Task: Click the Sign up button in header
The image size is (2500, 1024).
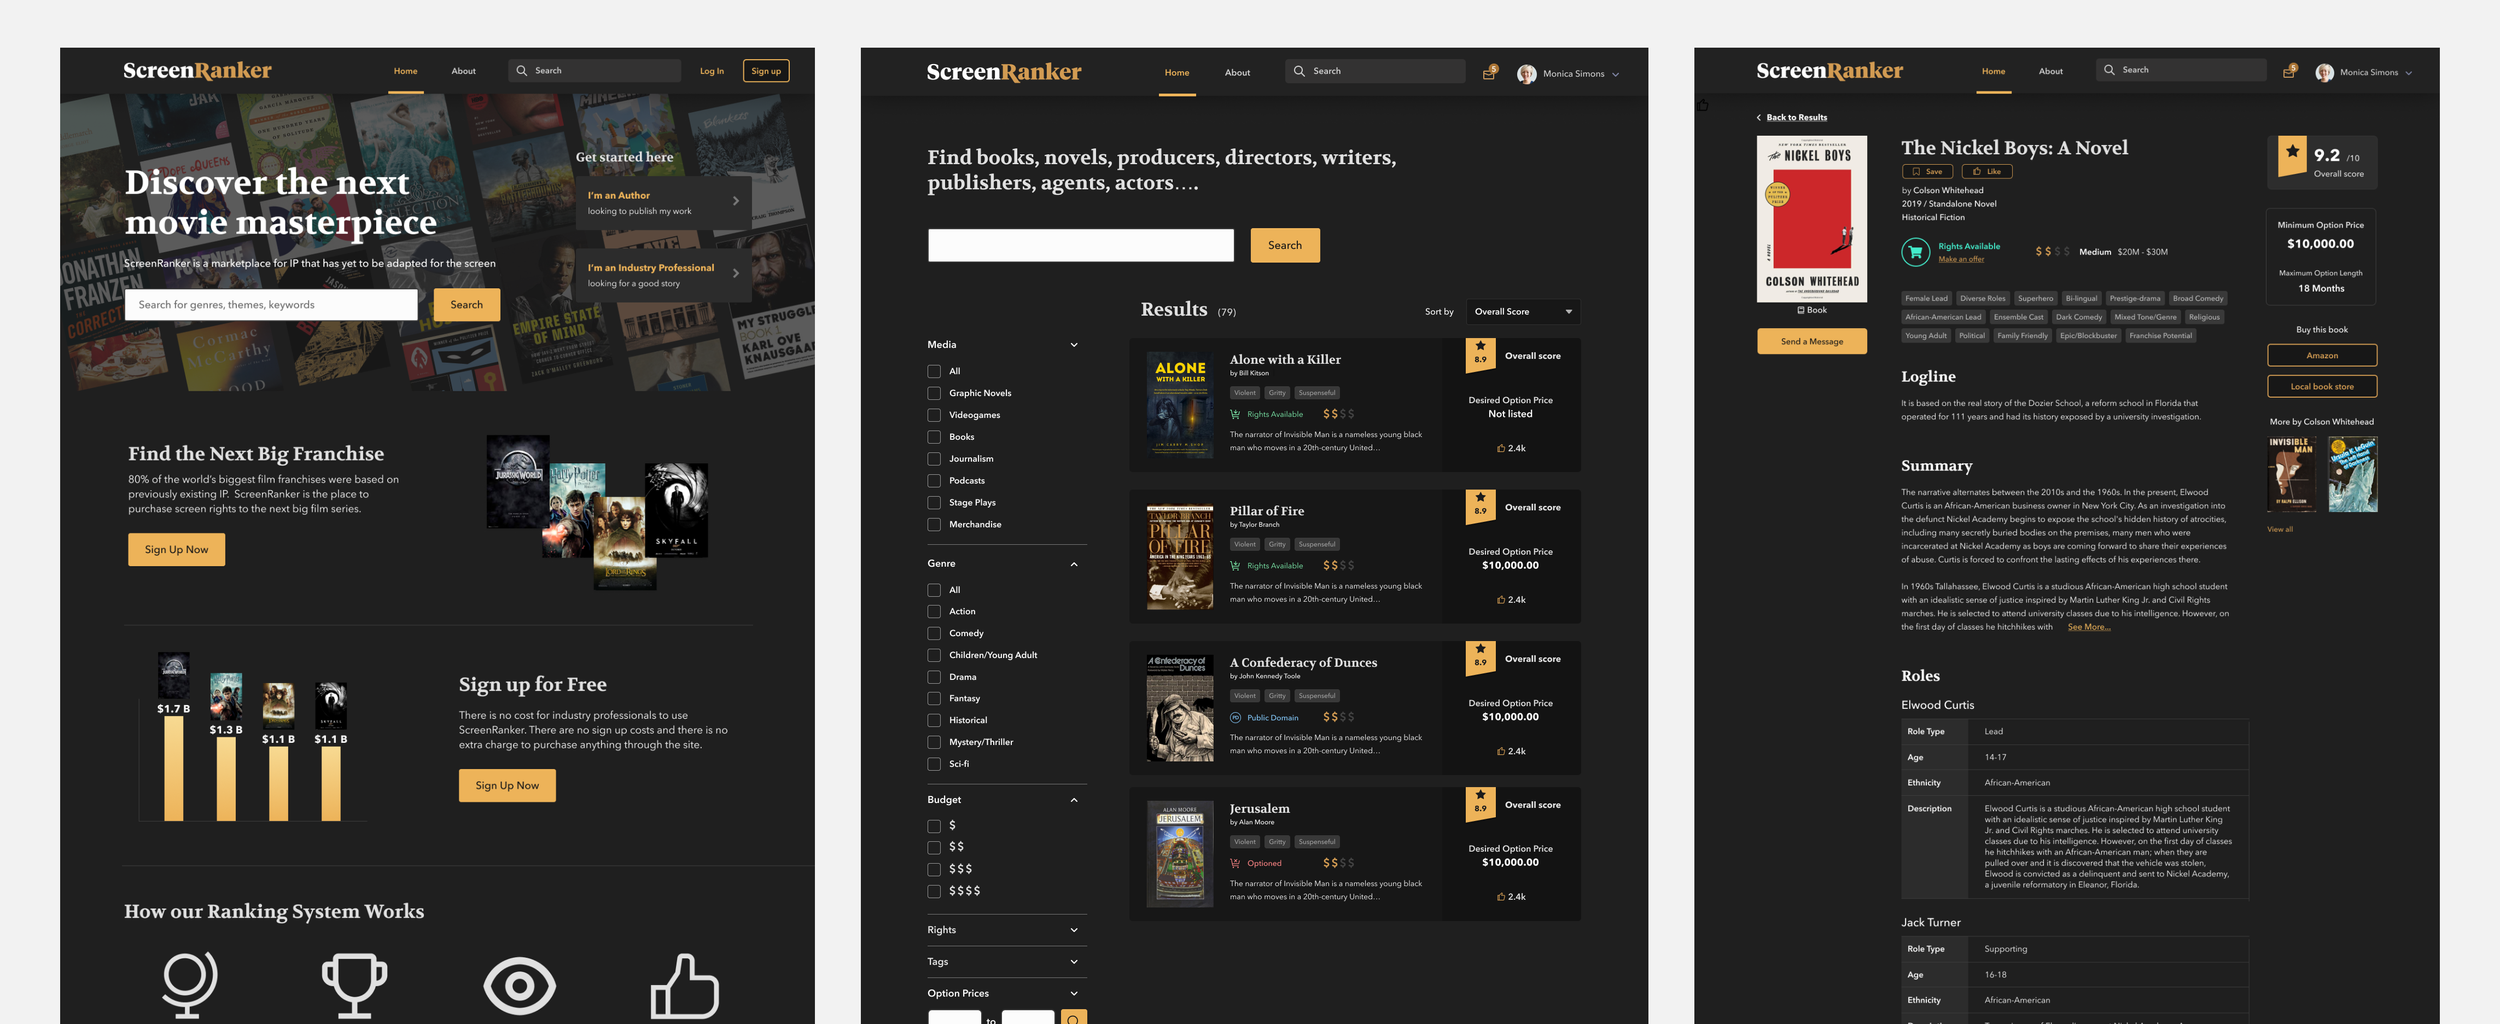Action: tap(766, 71)
